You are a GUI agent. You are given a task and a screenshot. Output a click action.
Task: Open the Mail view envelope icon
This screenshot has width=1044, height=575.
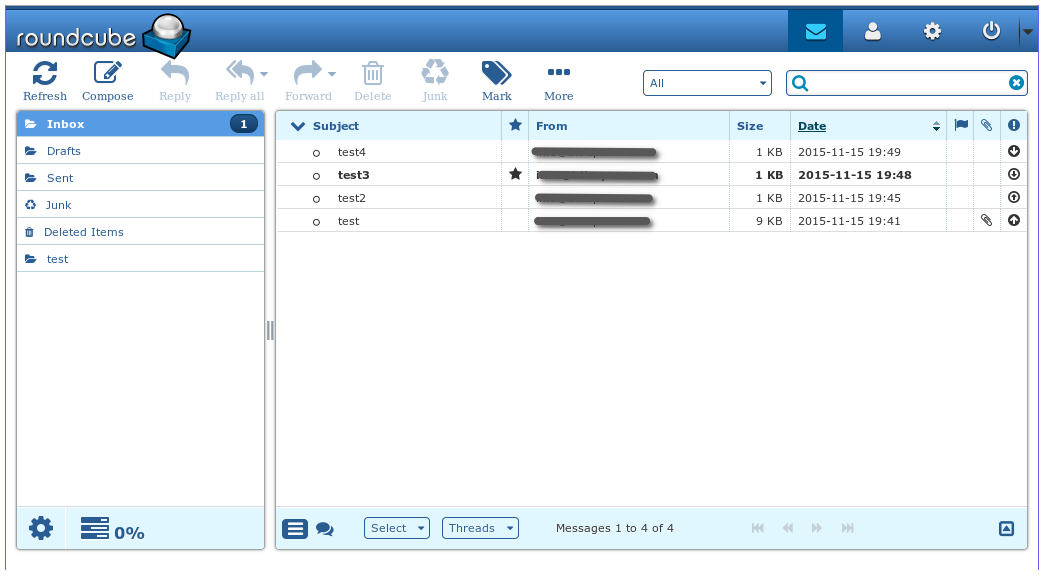[x=816, y=31]
